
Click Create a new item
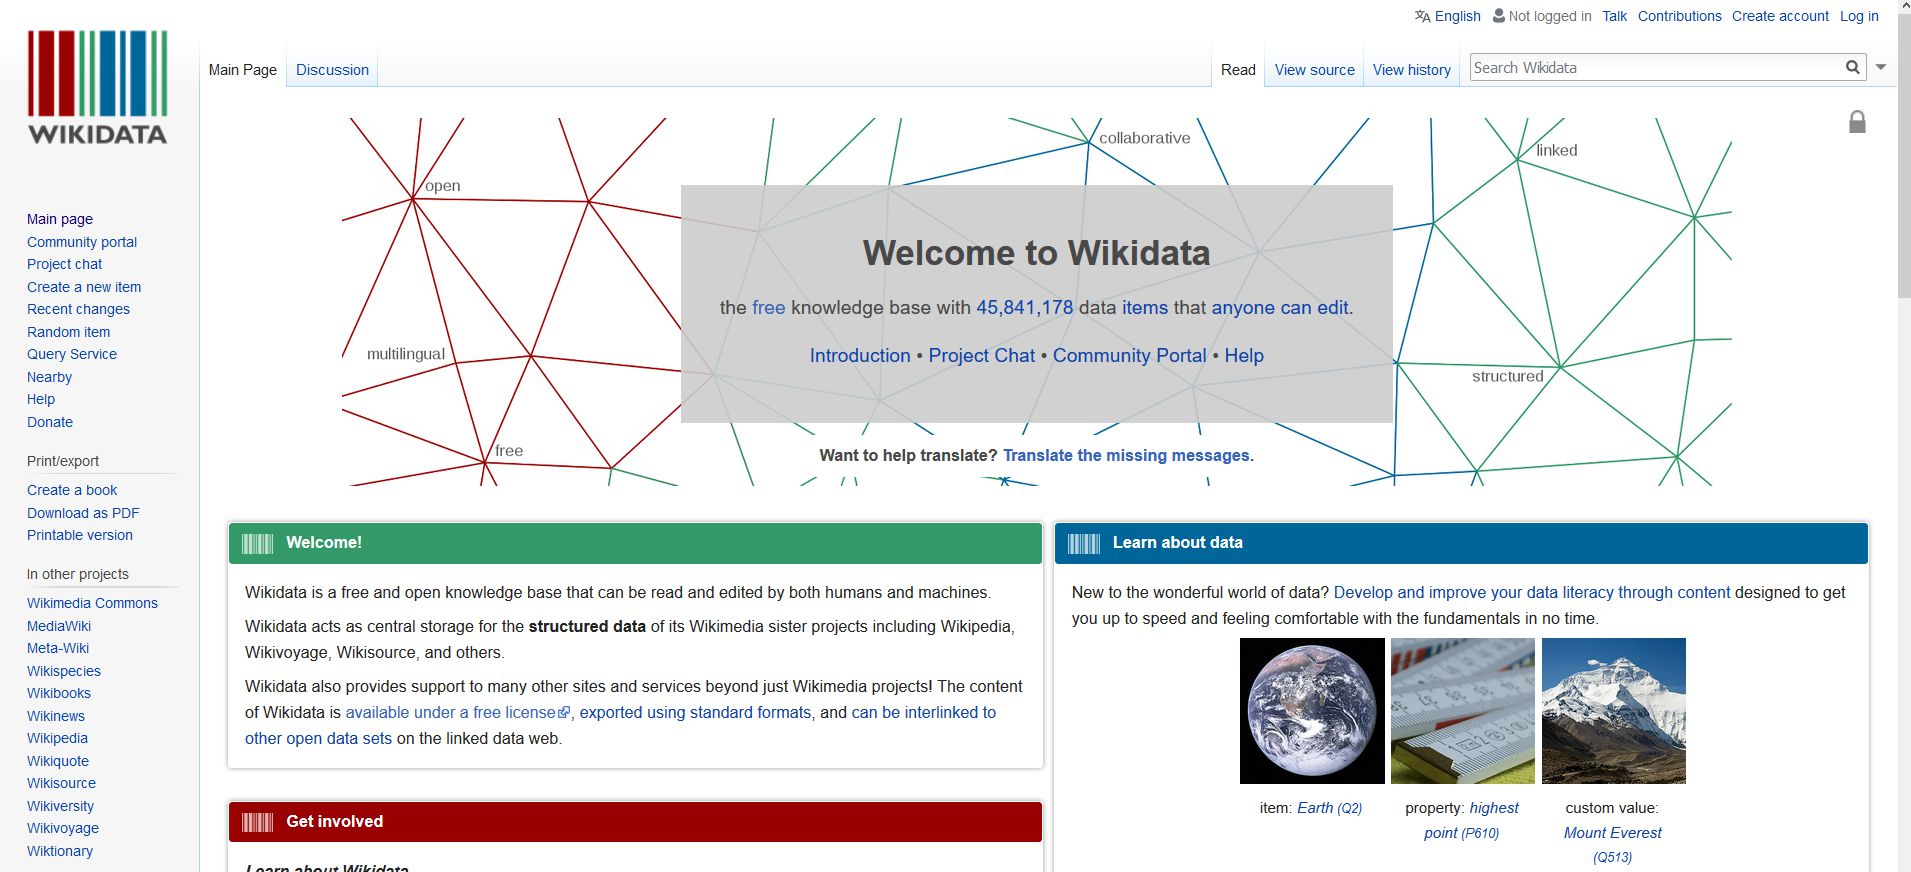click(x=84, y=287)
